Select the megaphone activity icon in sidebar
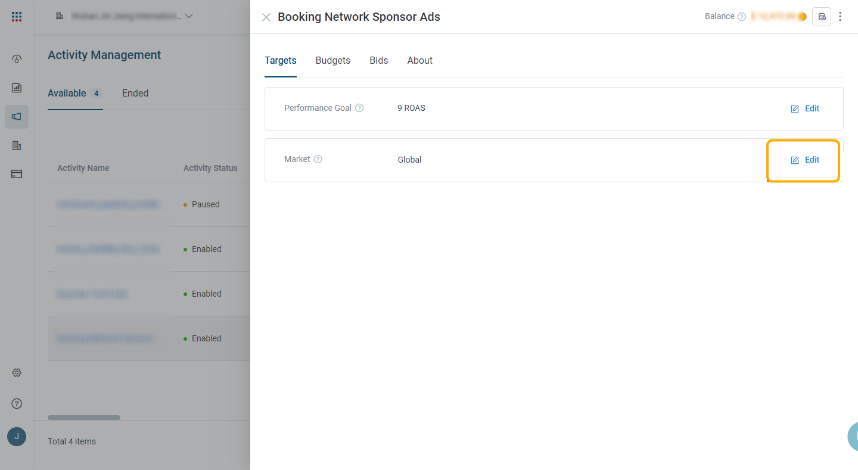858x470 pixels. (16, 117)
